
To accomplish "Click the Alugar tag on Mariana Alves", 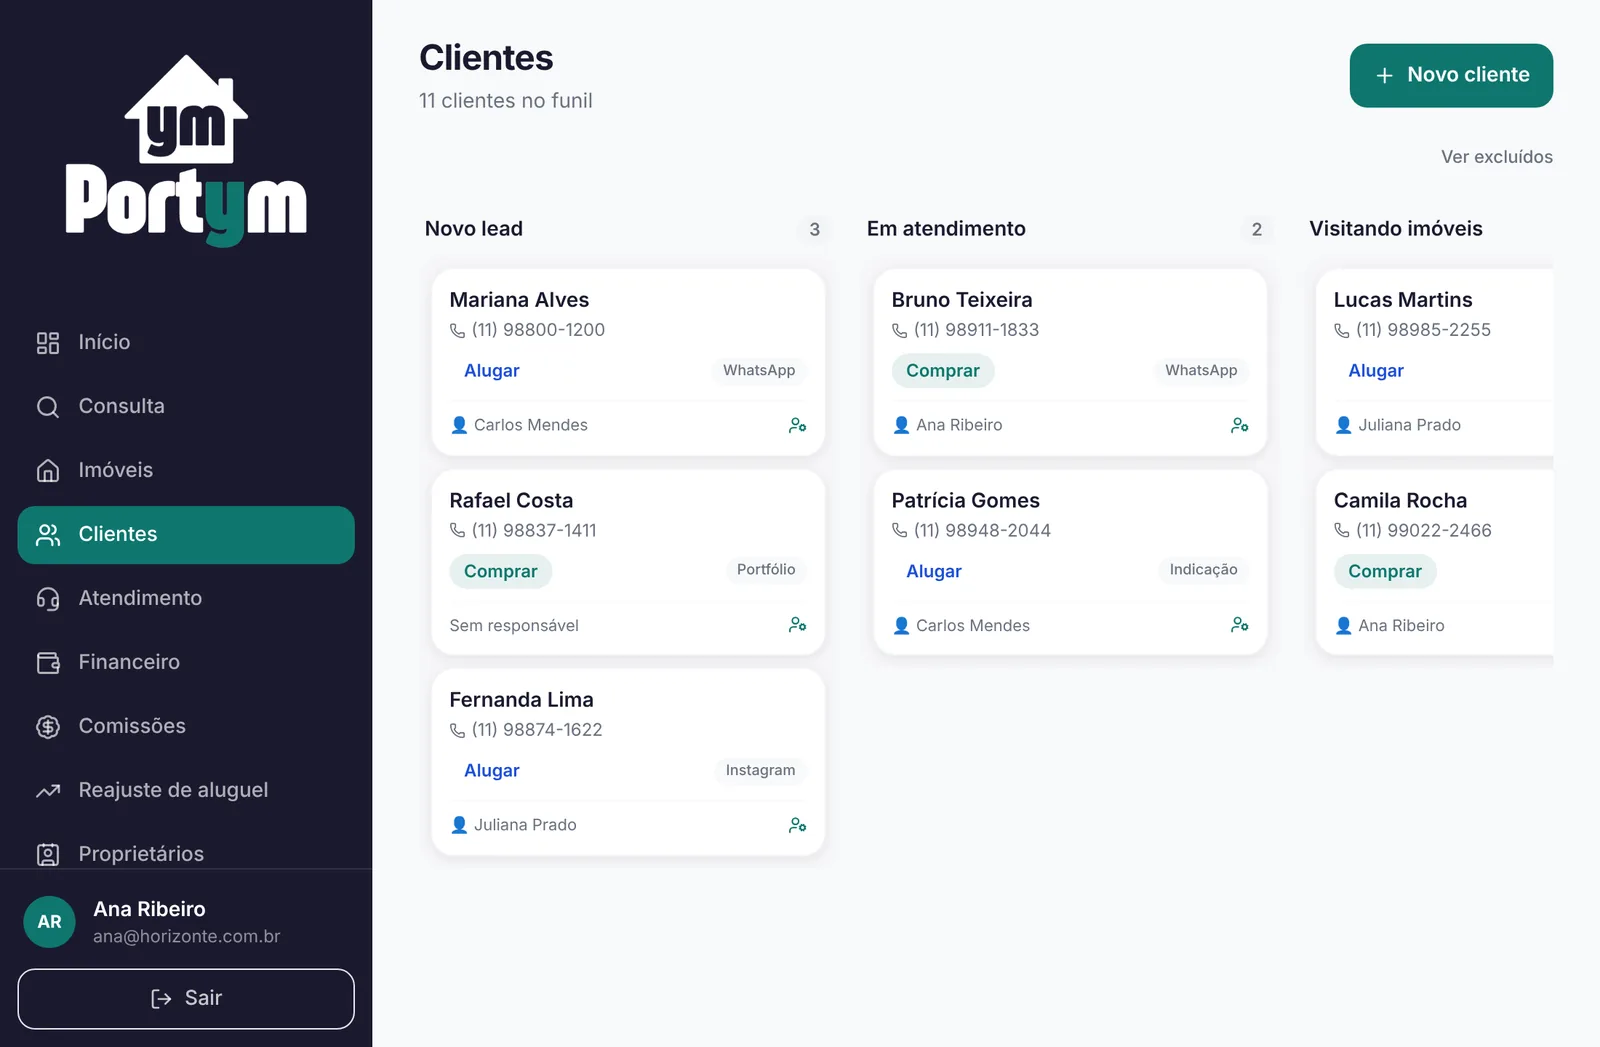I will point(492,371).
